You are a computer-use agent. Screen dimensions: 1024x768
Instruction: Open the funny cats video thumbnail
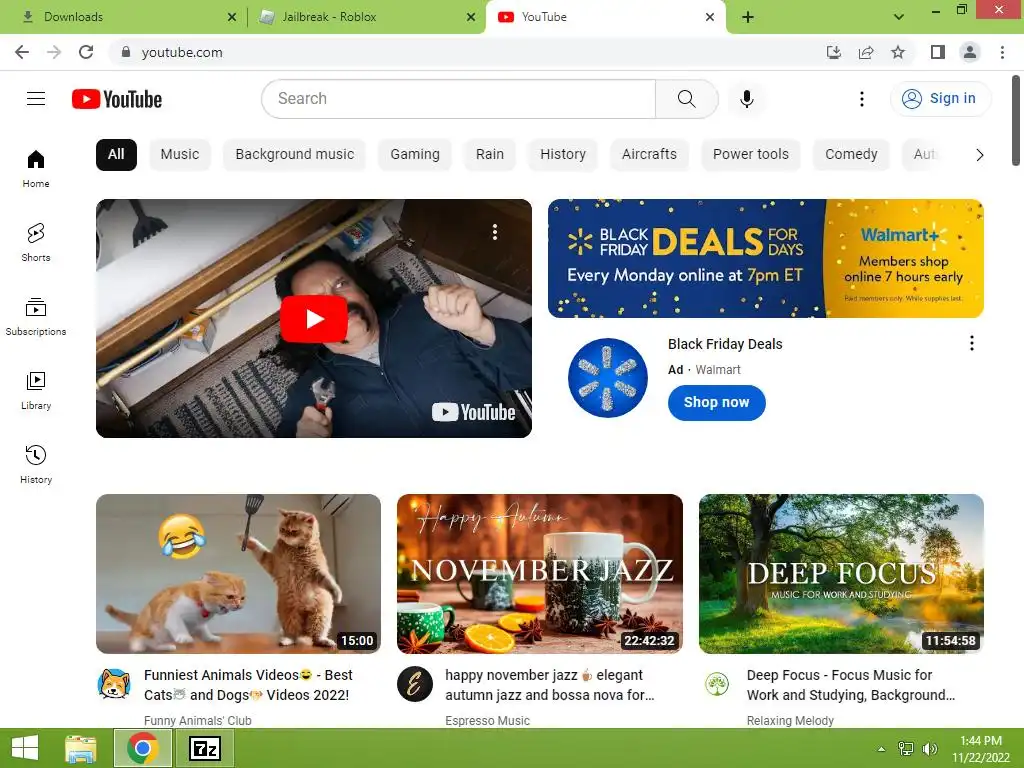pos(238,574)
